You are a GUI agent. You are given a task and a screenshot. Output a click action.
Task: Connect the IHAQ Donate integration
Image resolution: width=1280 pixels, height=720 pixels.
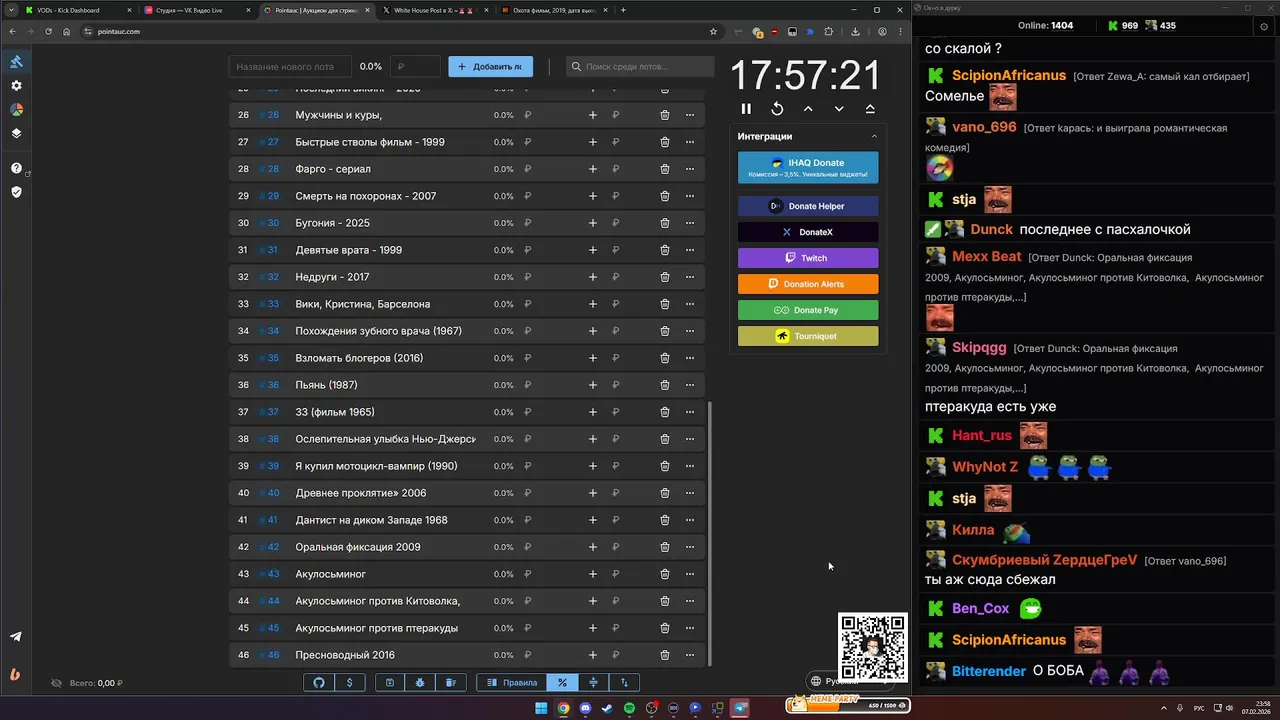808,168
